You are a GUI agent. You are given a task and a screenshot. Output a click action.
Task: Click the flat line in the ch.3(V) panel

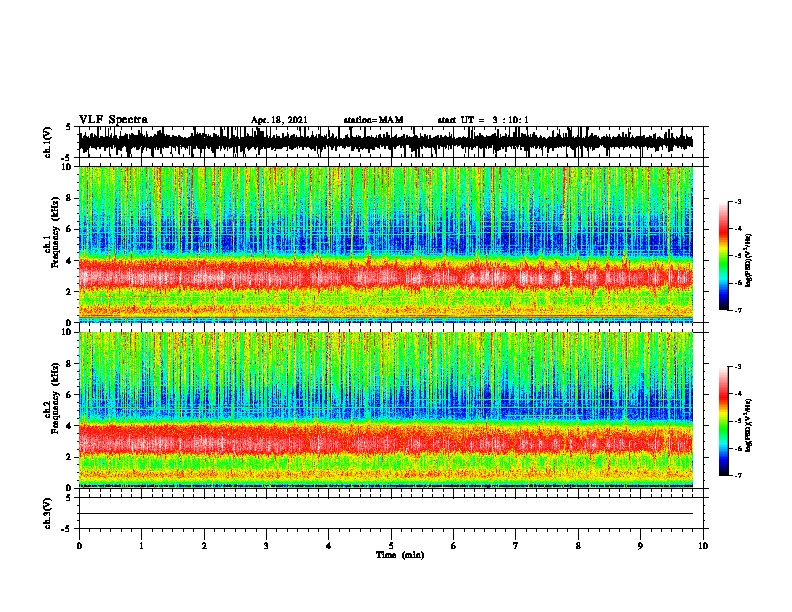point(386,514)
